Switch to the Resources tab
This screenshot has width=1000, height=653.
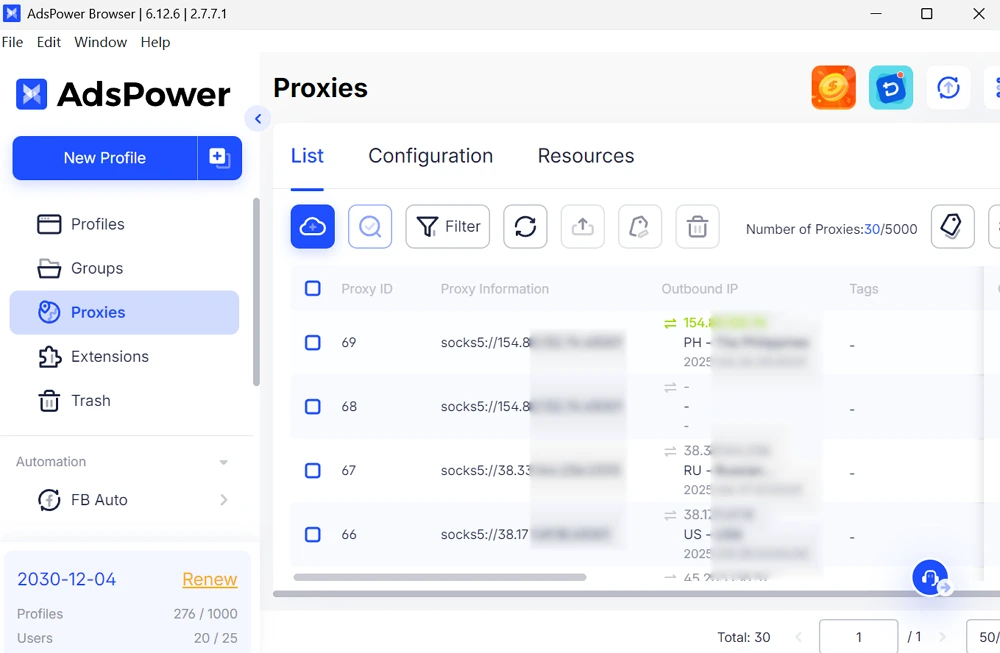click(x=585, y=156)
